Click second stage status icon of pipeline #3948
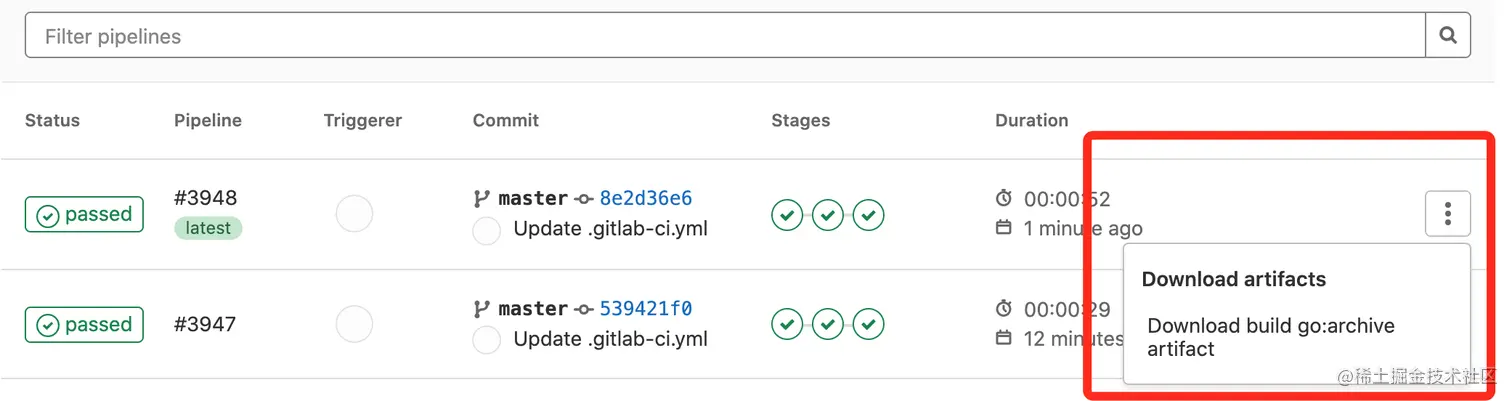 [x=828, y=214]
